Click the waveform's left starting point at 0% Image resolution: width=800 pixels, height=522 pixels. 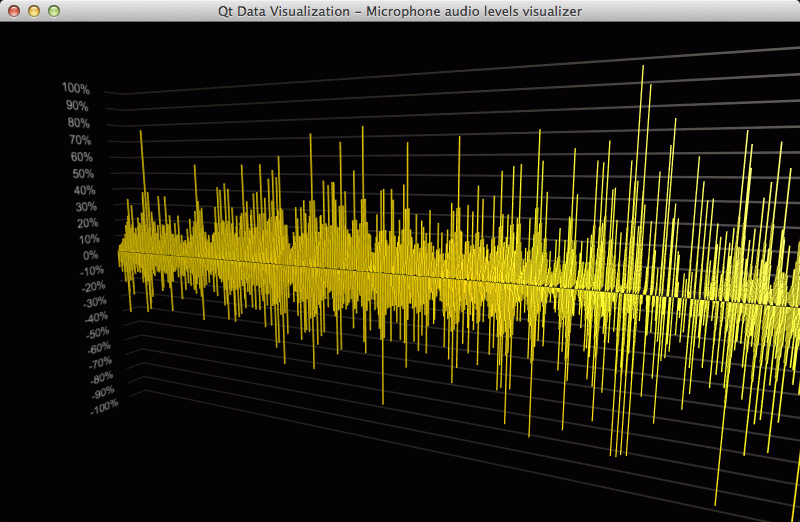point(119,254)
